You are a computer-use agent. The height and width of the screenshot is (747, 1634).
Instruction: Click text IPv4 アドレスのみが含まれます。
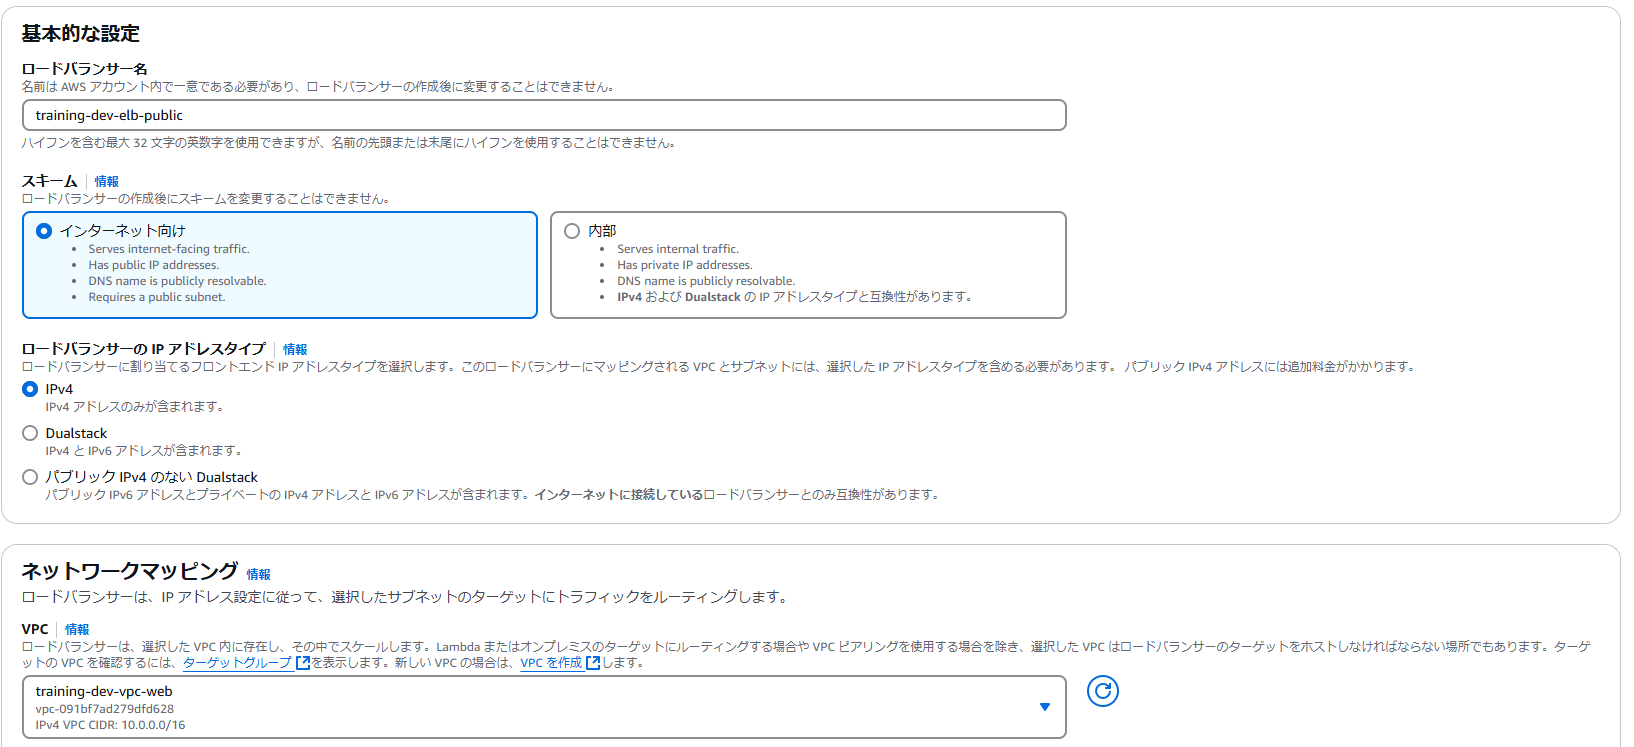point(136,407)
